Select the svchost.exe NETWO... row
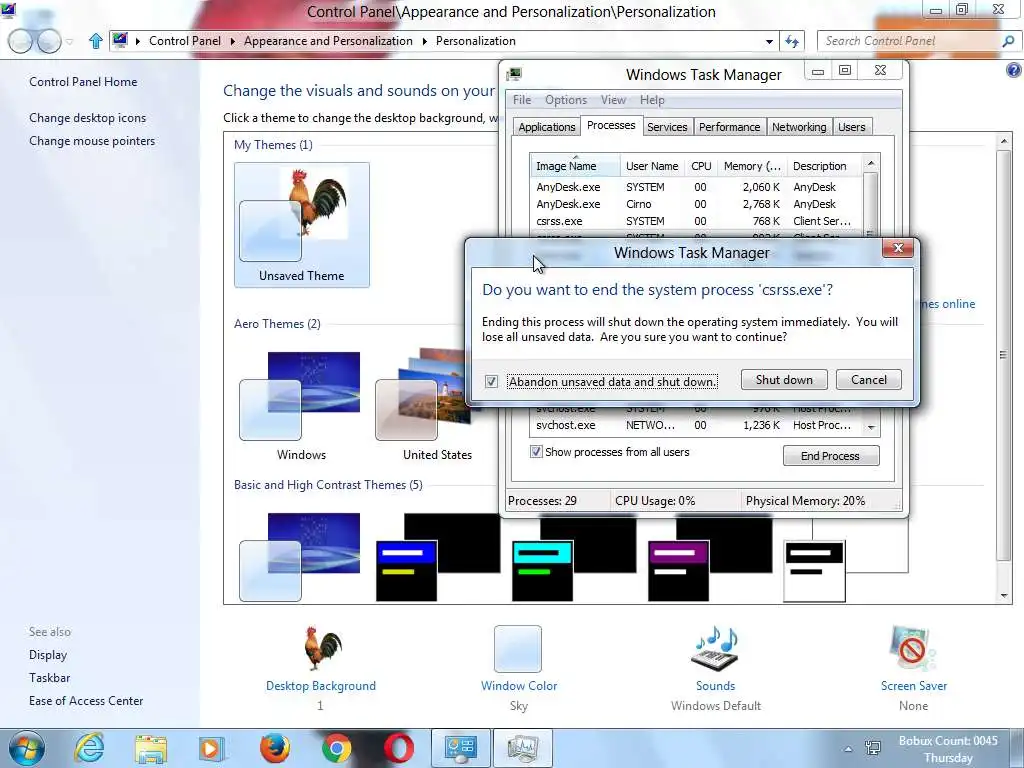The width and height of the screenshot is (1024, 768). 696,425
